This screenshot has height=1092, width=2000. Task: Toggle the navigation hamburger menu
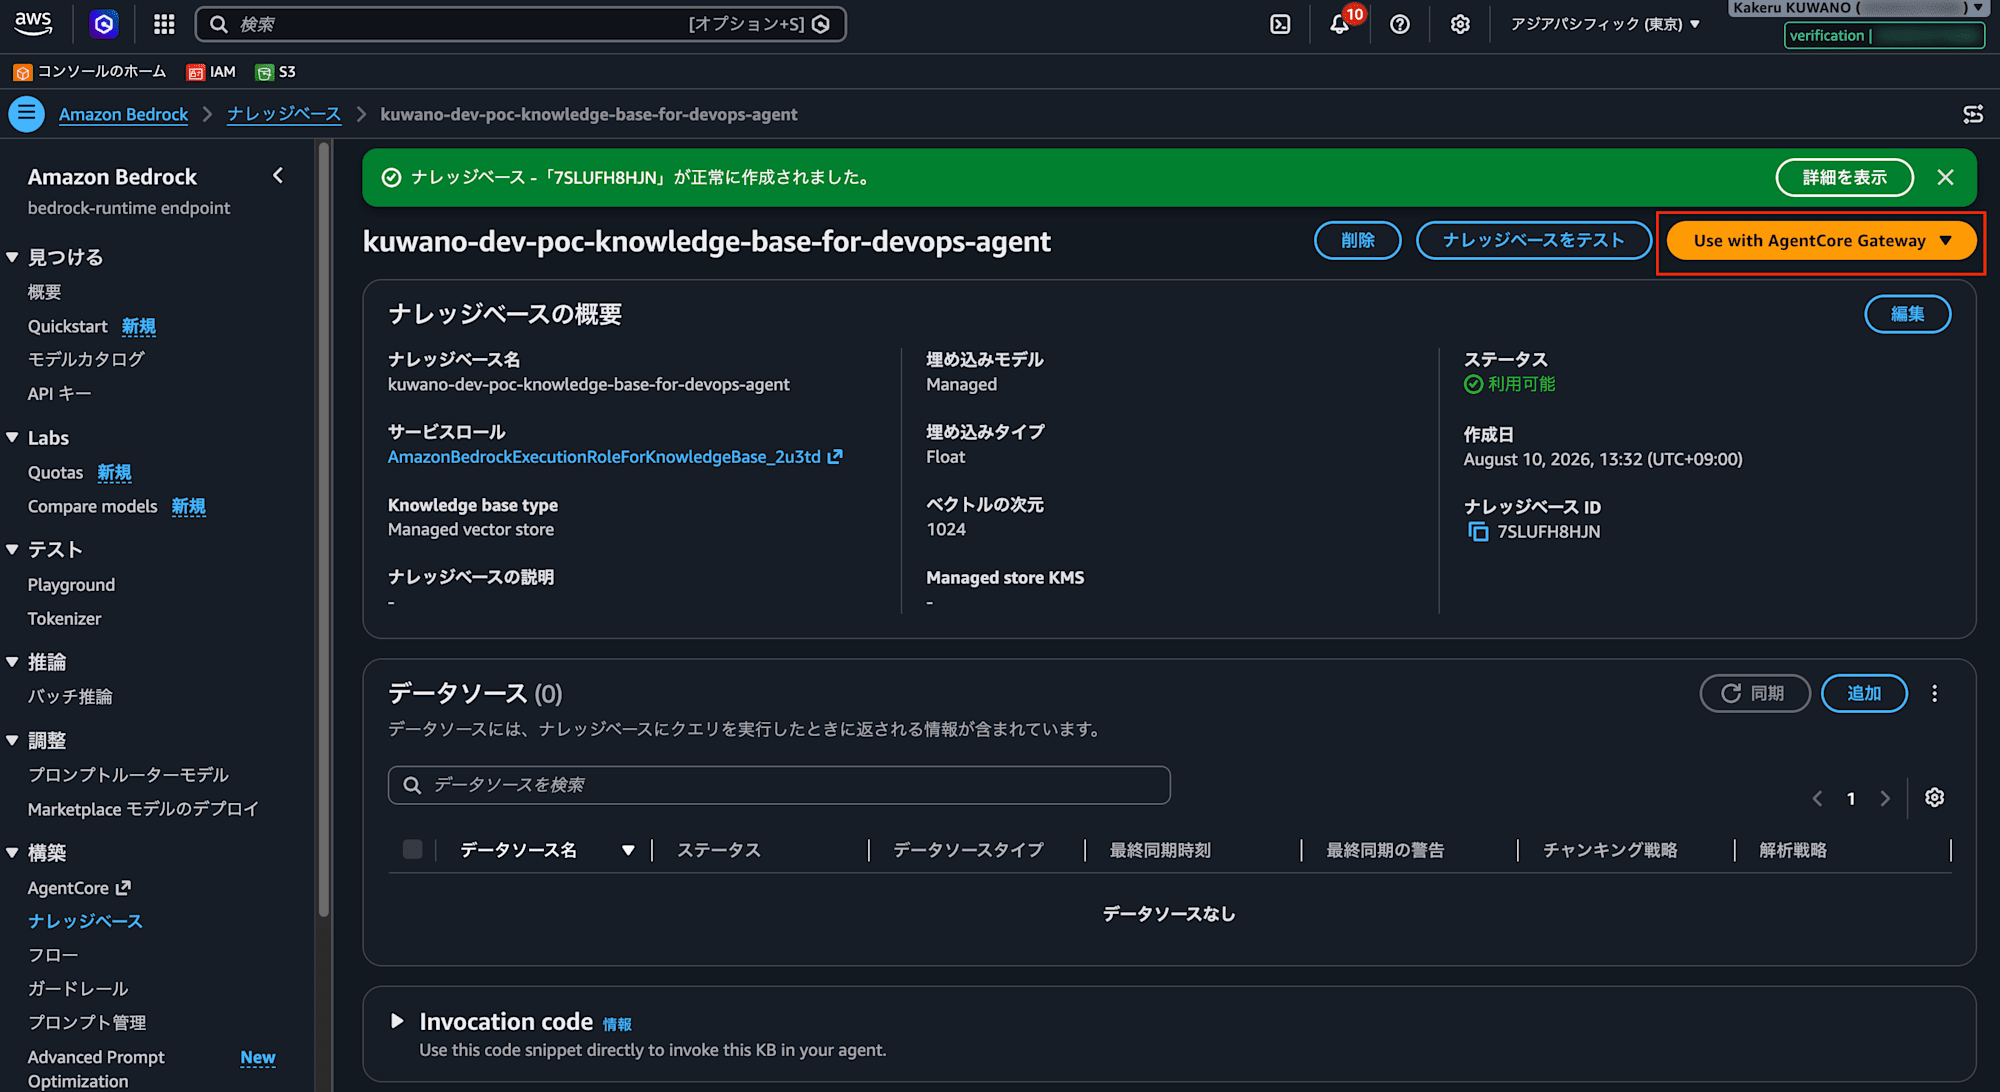[x=27, y=114]
